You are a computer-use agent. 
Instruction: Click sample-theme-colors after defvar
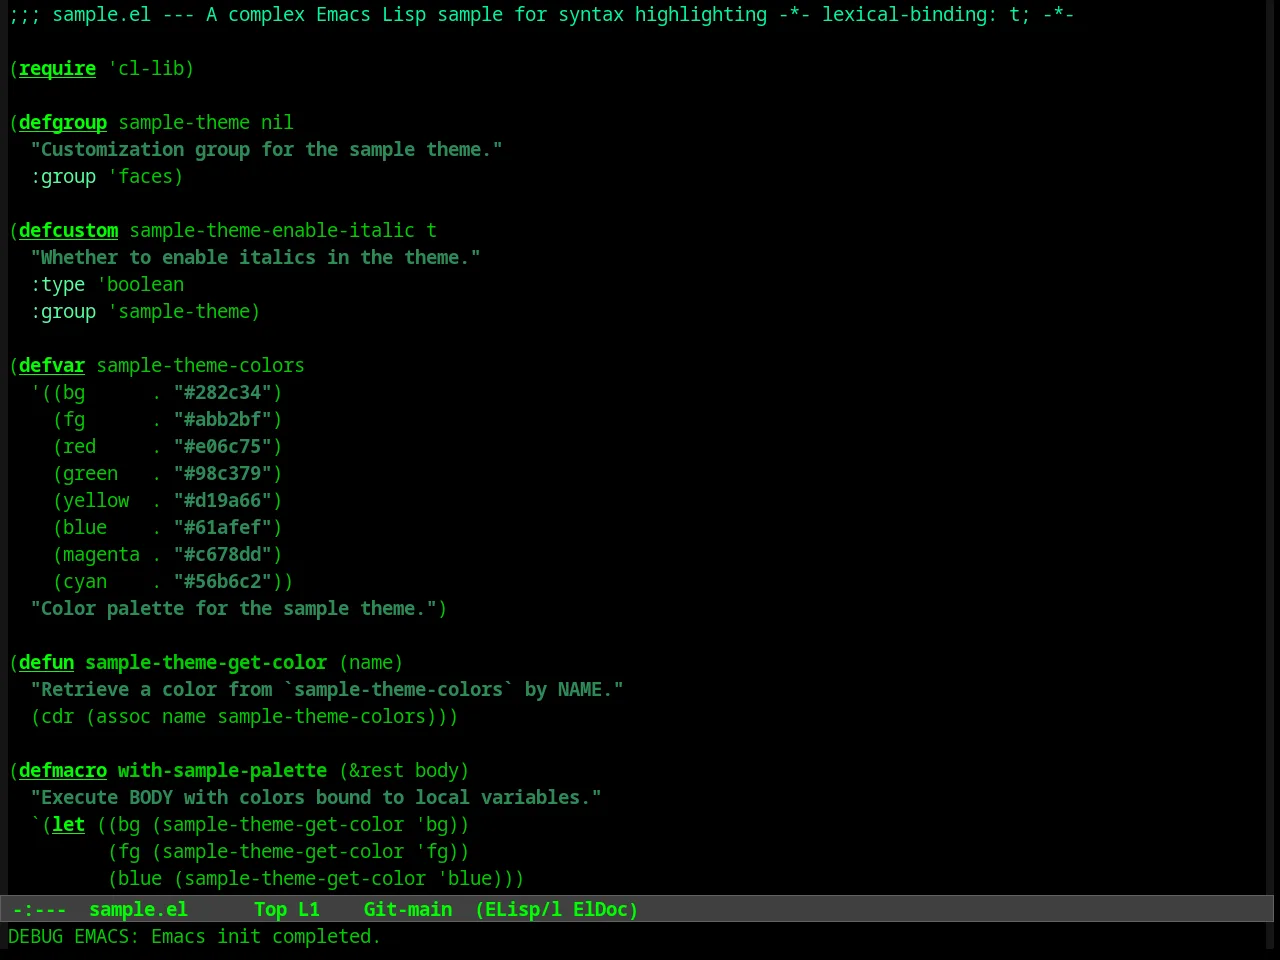(x=200, y=365)
